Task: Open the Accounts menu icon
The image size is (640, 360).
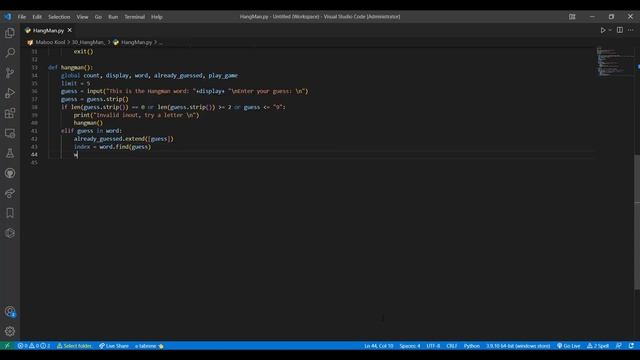Action: click(10, 312)
